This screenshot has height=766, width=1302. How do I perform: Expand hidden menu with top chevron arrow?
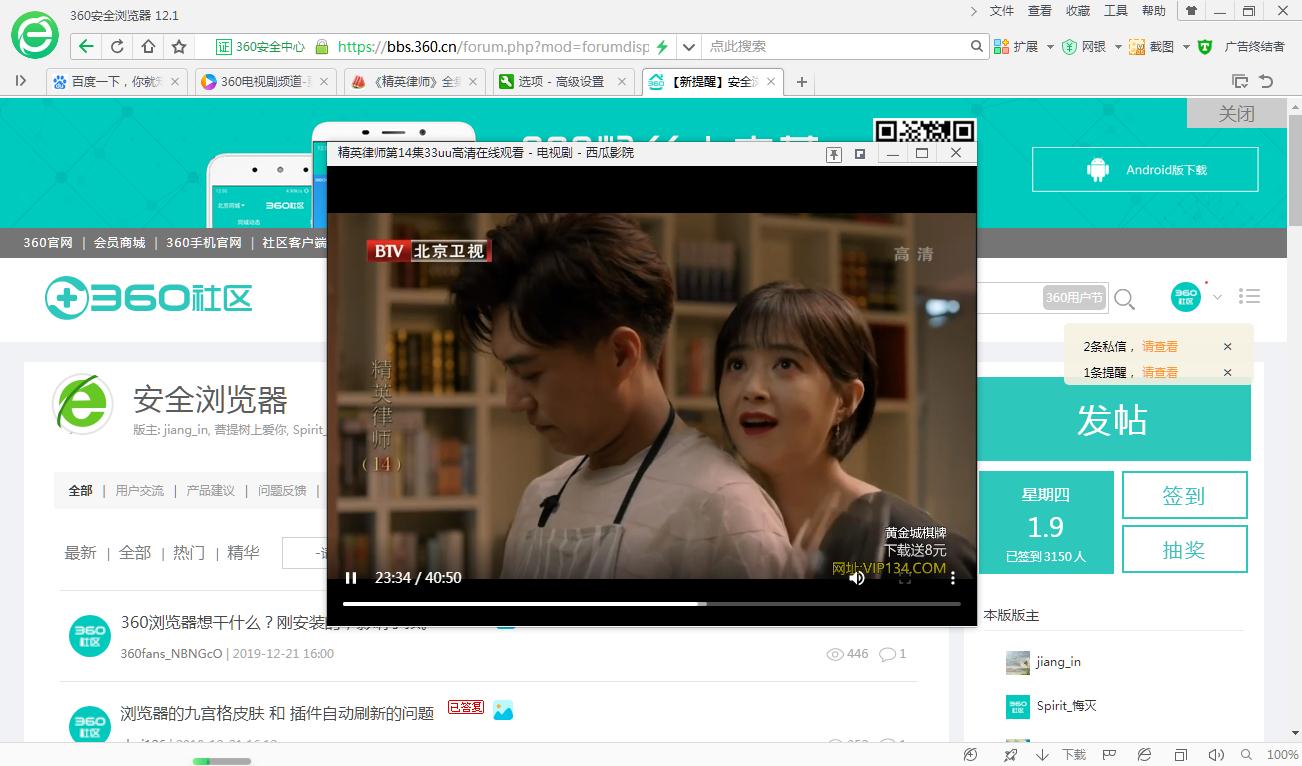click(975, 11)
